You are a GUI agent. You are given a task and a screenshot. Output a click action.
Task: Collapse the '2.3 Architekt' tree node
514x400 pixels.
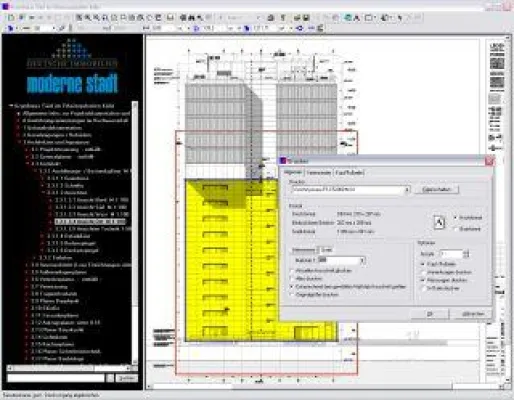(28, 164)
